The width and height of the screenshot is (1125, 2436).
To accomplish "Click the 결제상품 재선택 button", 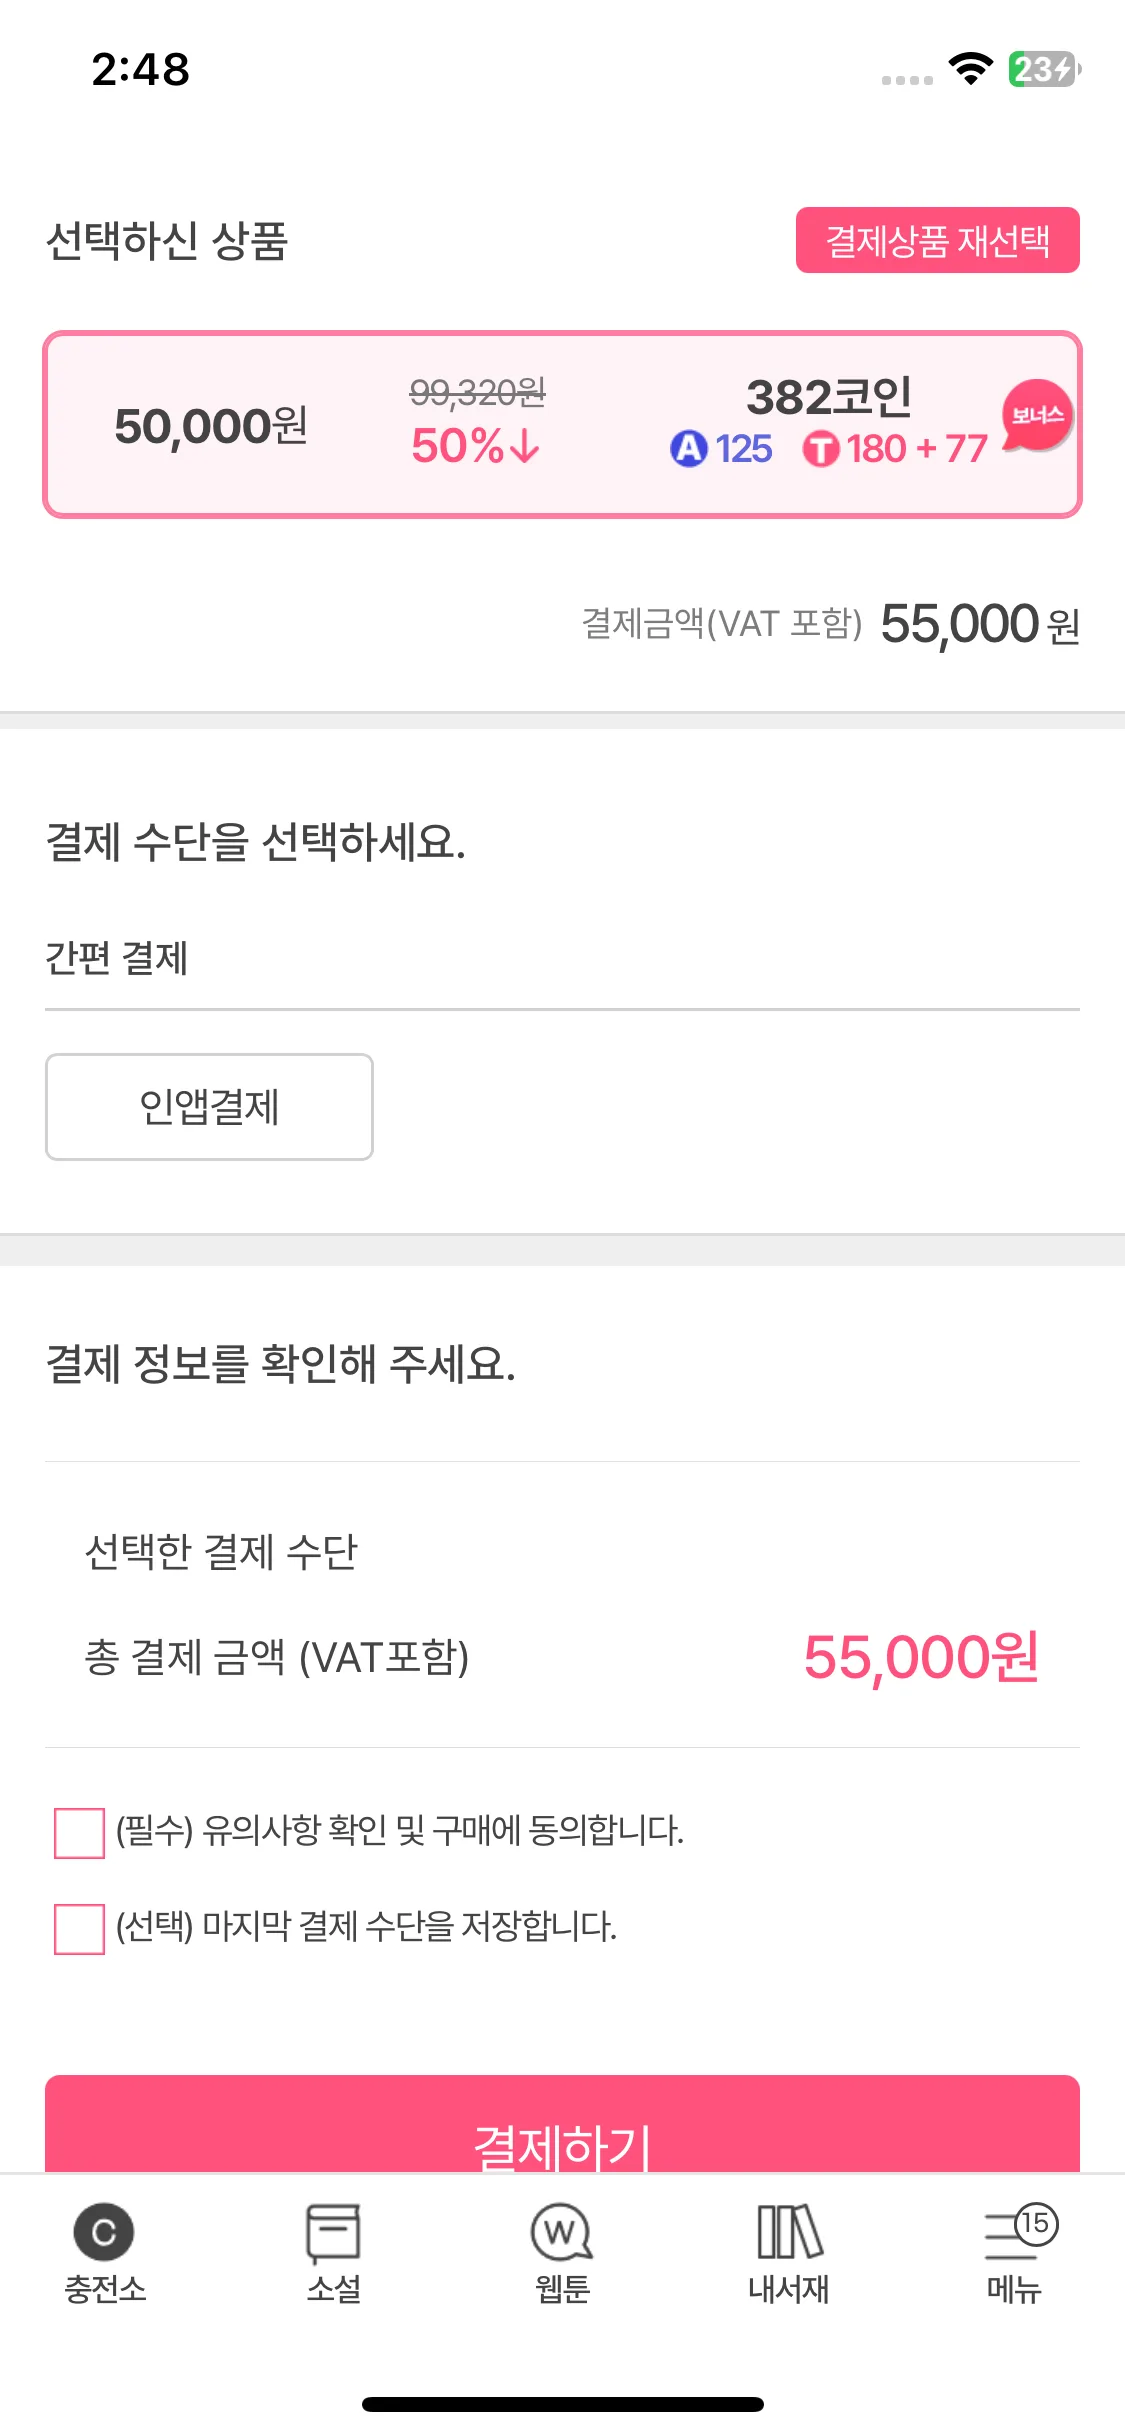I will pos(937,240).
